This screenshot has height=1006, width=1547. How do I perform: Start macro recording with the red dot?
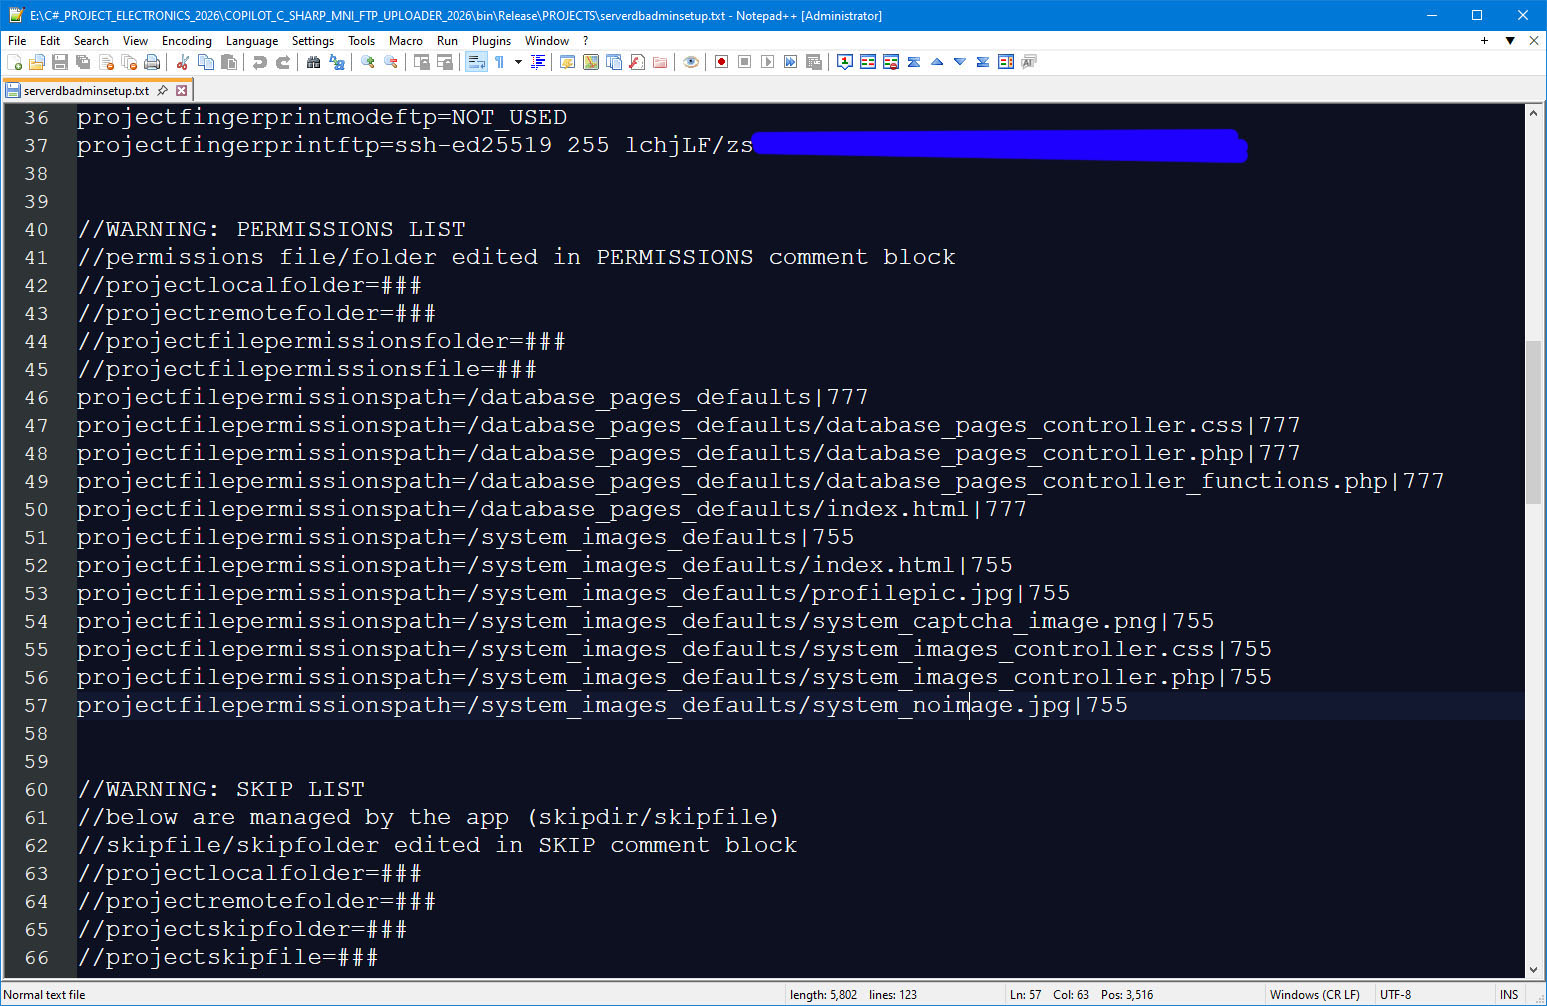click(x=721, y=62)
